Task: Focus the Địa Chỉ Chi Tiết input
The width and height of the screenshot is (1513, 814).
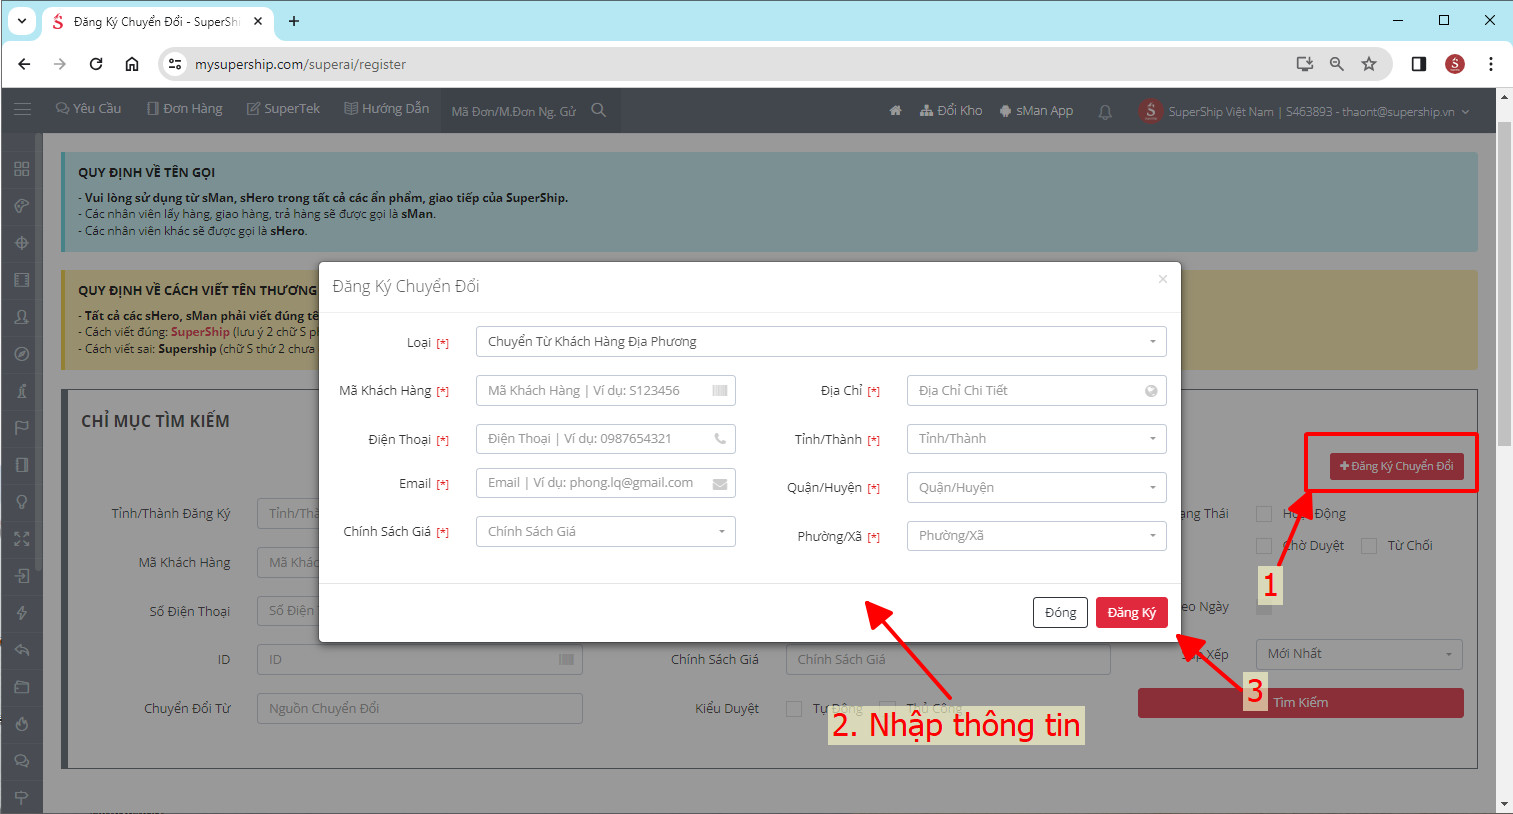Action: coord(1037,391)
